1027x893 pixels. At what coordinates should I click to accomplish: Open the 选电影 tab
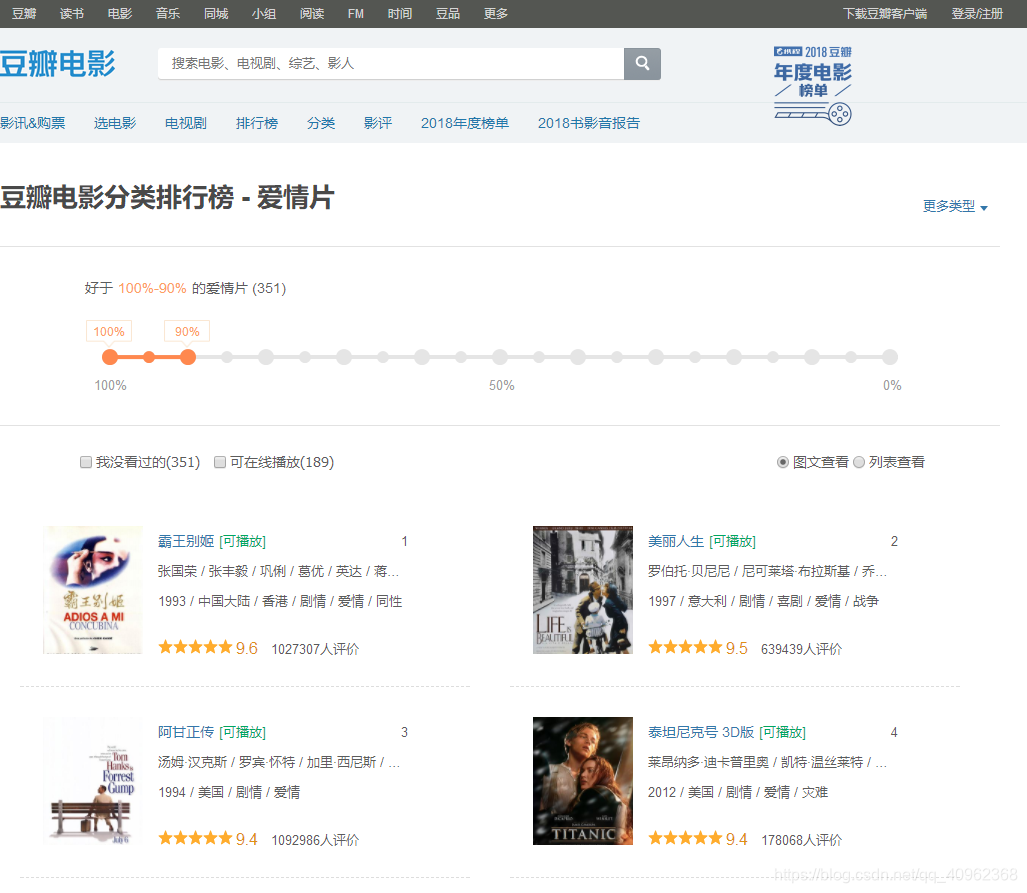[115, 123]
